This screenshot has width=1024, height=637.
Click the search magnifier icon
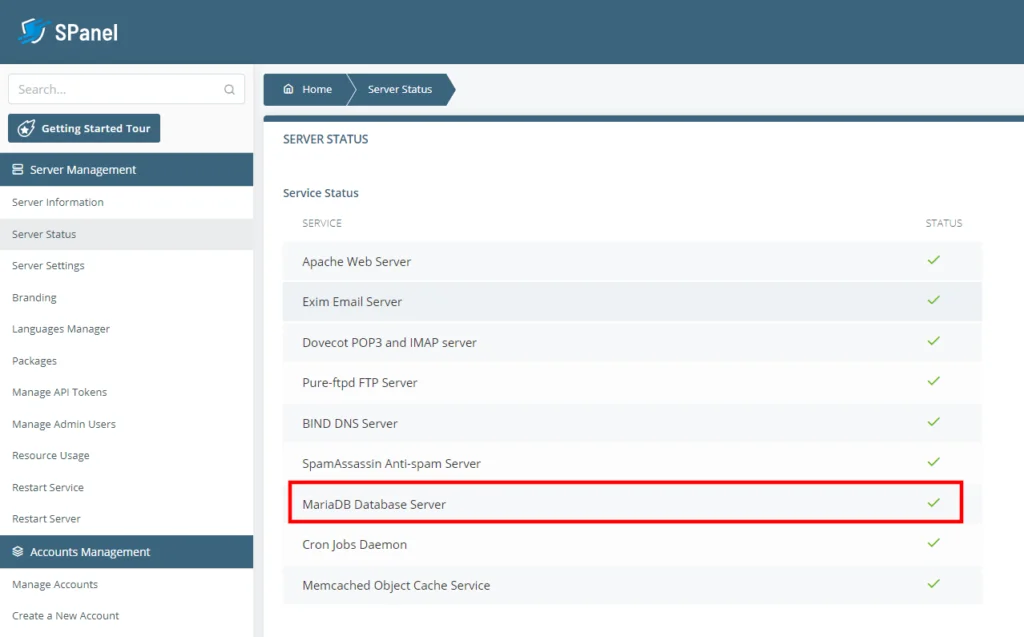point(231,89)
